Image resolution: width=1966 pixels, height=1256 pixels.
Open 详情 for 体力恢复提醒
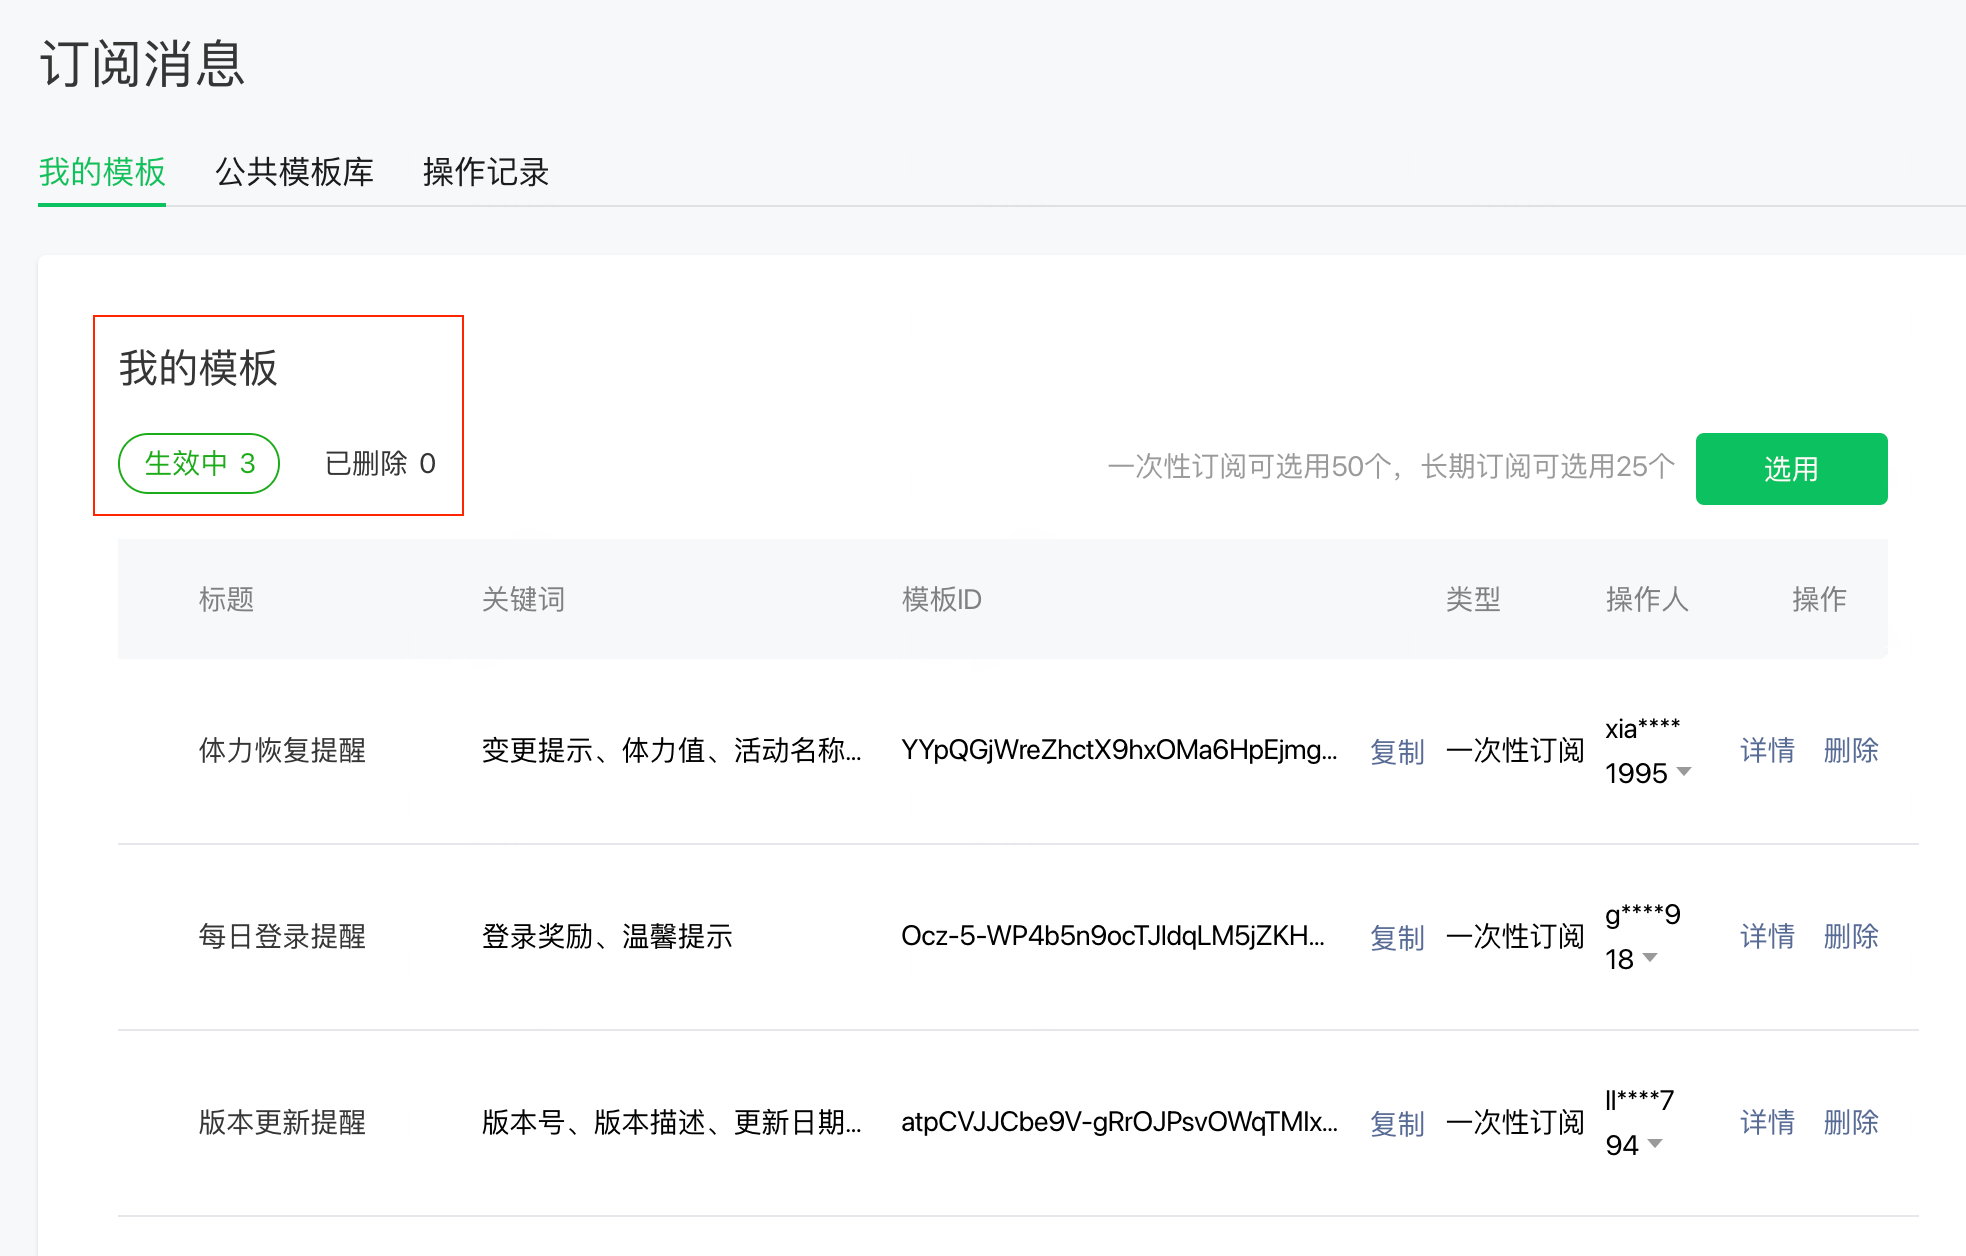coord(1767,750)
